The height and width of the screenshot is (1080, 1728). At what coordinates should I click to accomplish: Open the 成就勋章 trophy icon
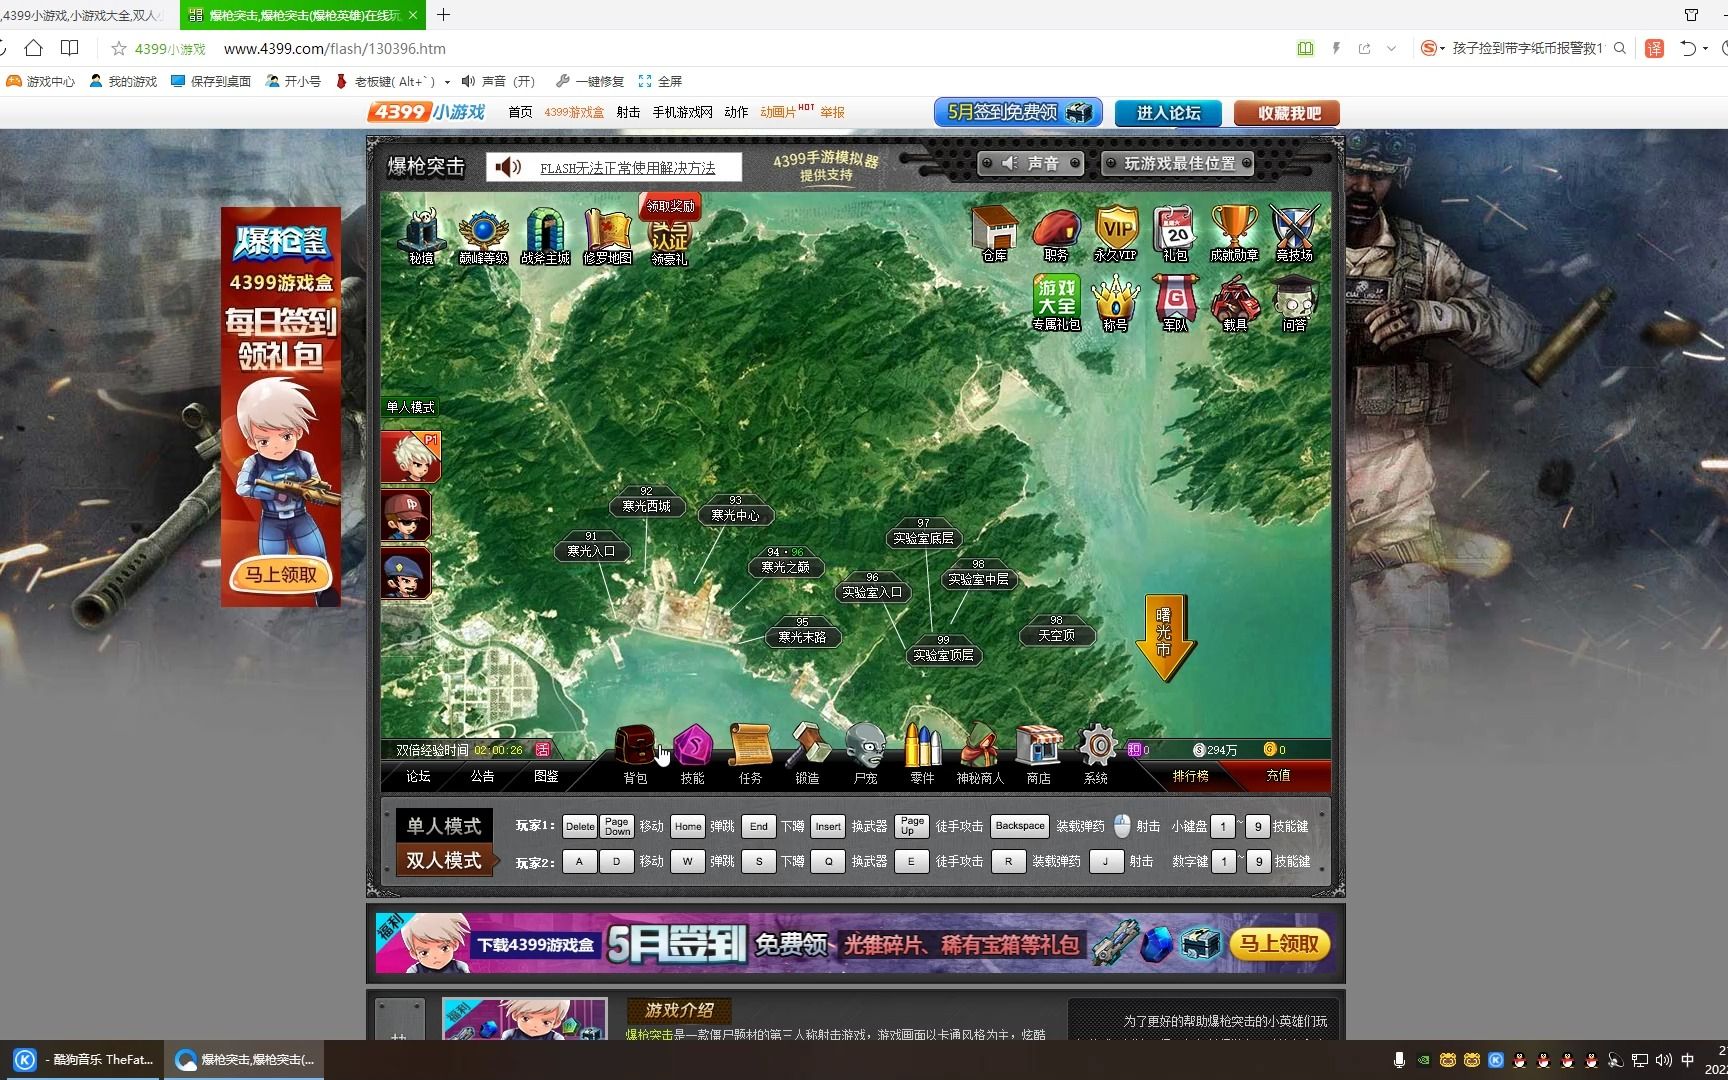point(1234,234)
